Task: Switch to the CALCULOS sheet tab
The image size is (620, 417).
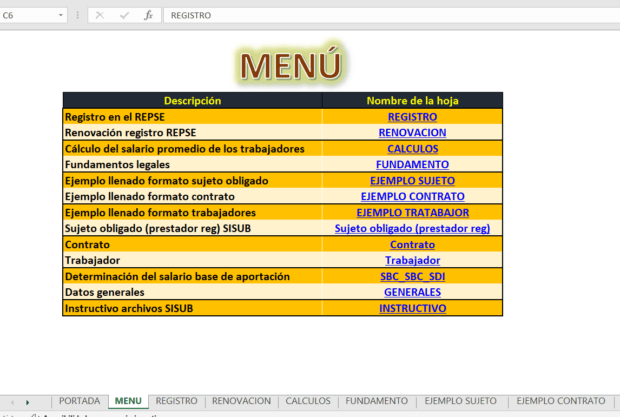Action: point(307,401)
